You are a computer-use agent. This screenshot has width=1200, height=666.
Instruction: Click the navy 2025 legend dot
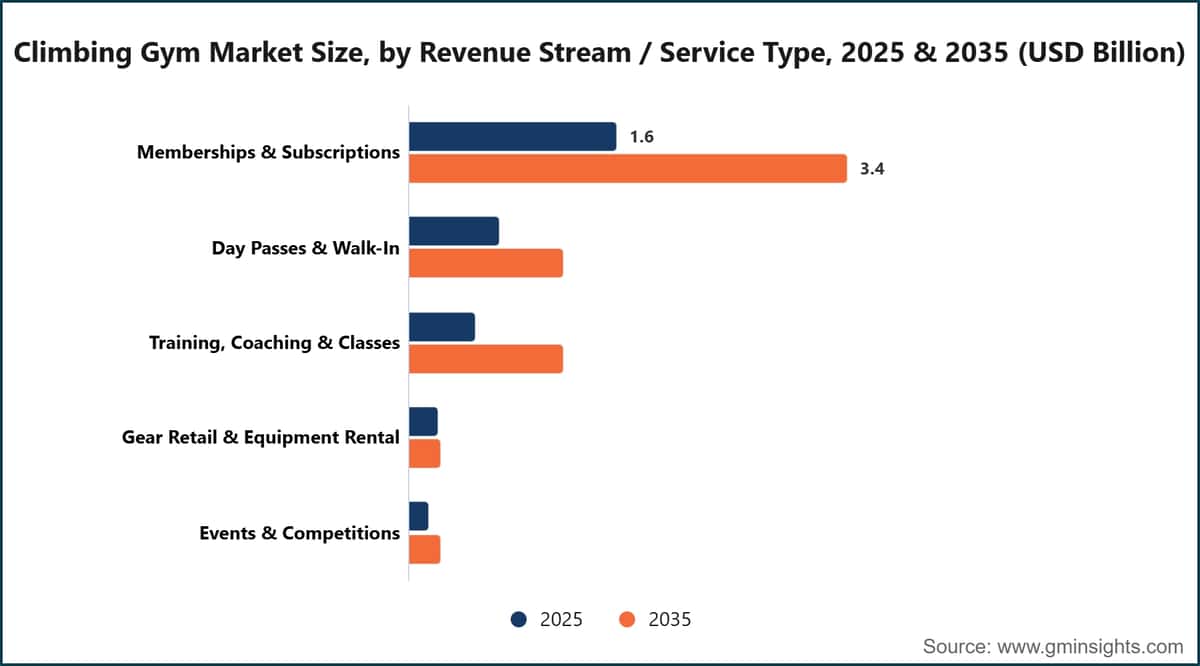click(x=519, y=620)
